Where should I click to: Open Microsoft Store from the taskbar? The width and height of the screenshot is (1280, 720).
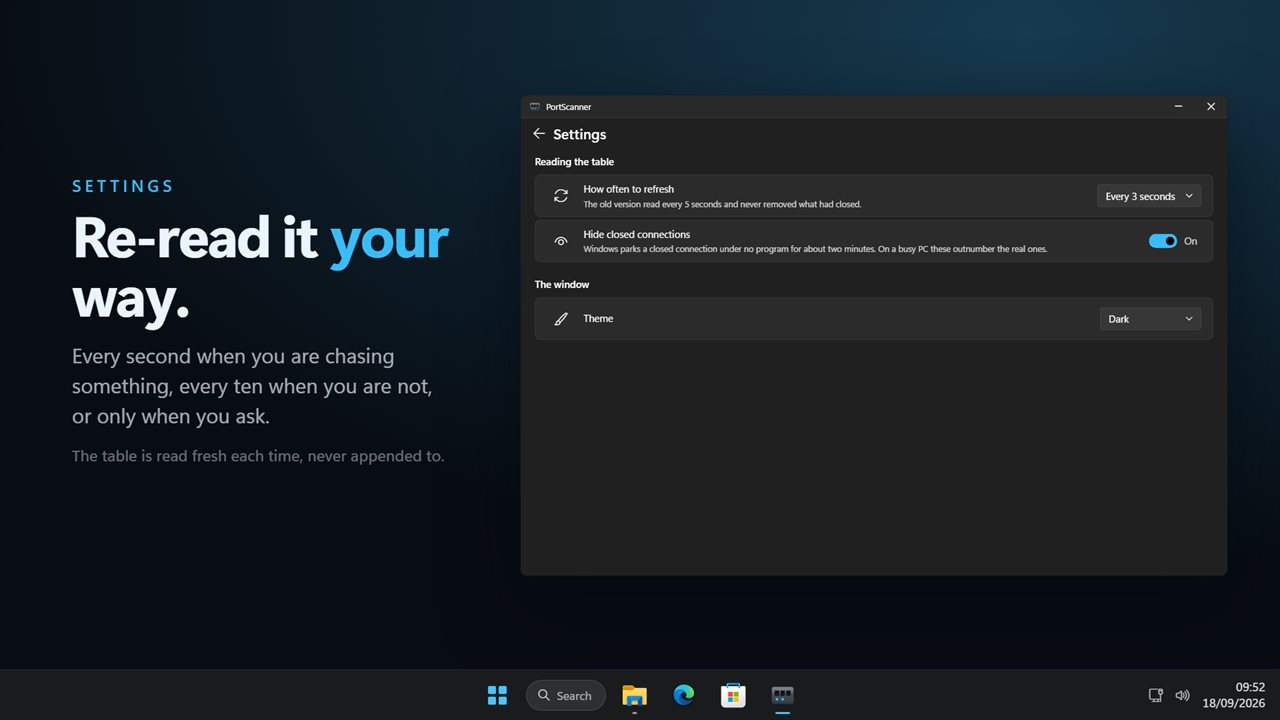tap(733, 695)
